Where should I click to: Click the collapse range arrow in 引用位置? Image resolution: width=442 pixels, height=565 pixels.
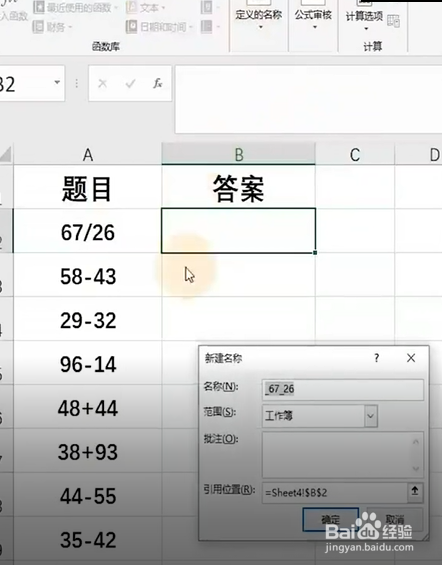(415, 492)
